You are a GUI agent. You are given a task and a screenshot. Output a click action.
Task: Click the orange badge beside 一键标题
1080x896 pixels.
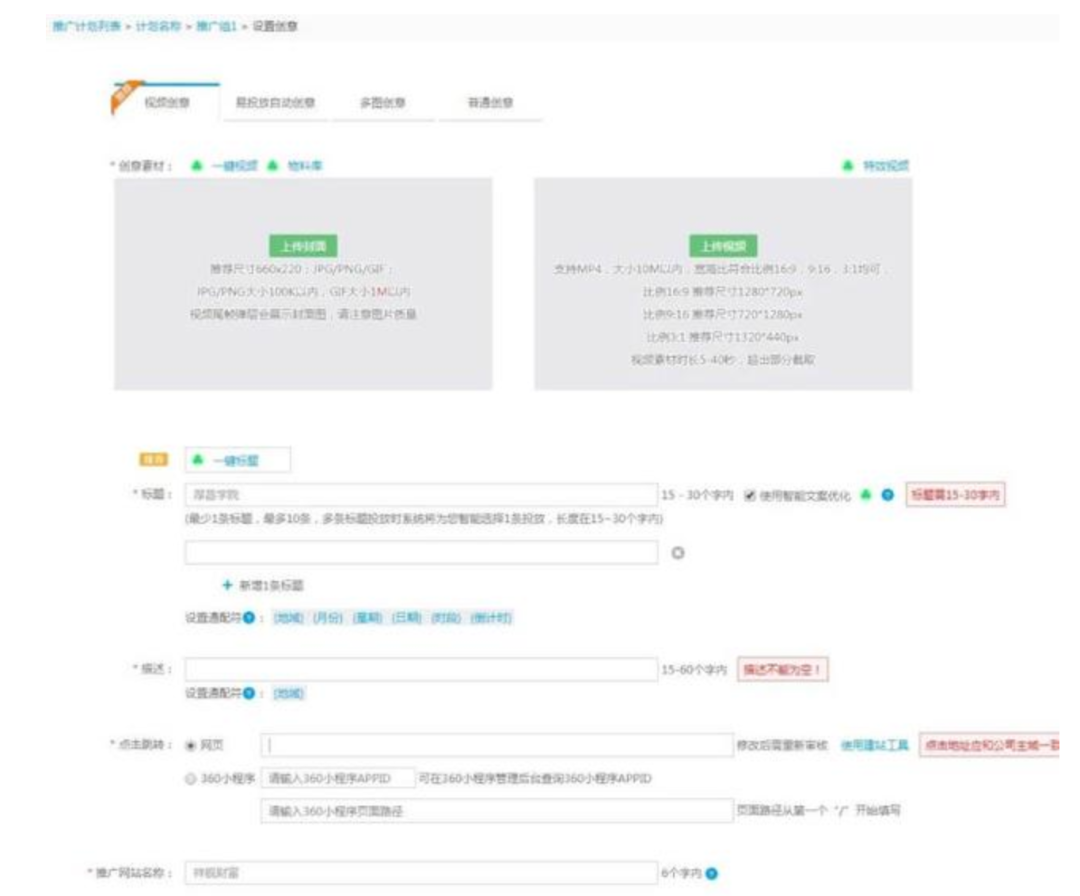click(x=154, y=459)
